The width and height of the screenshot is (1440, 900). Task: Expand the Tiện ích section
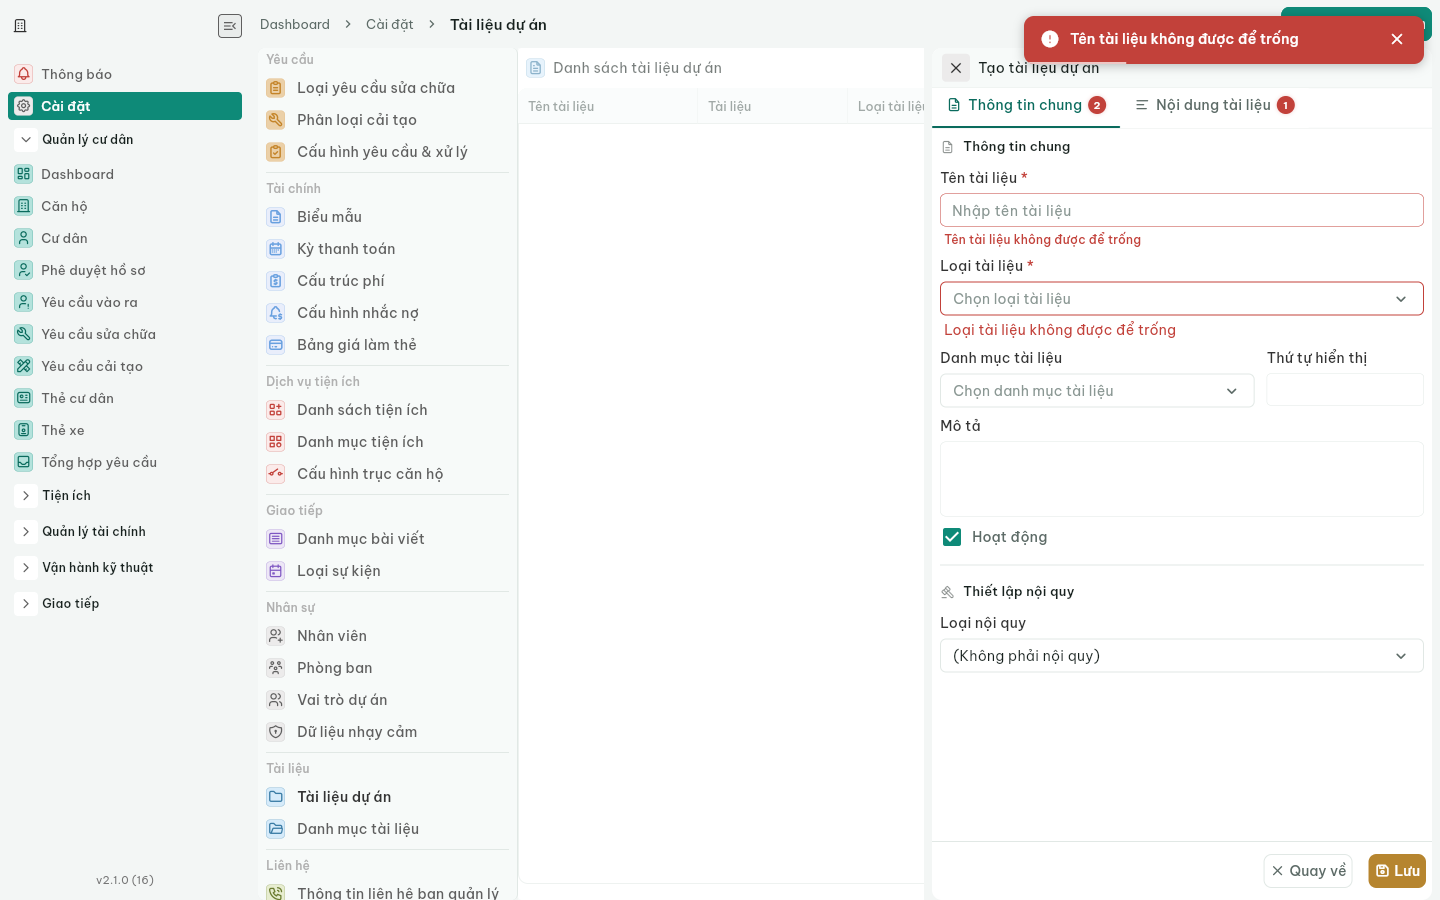(x=26, y=496)
